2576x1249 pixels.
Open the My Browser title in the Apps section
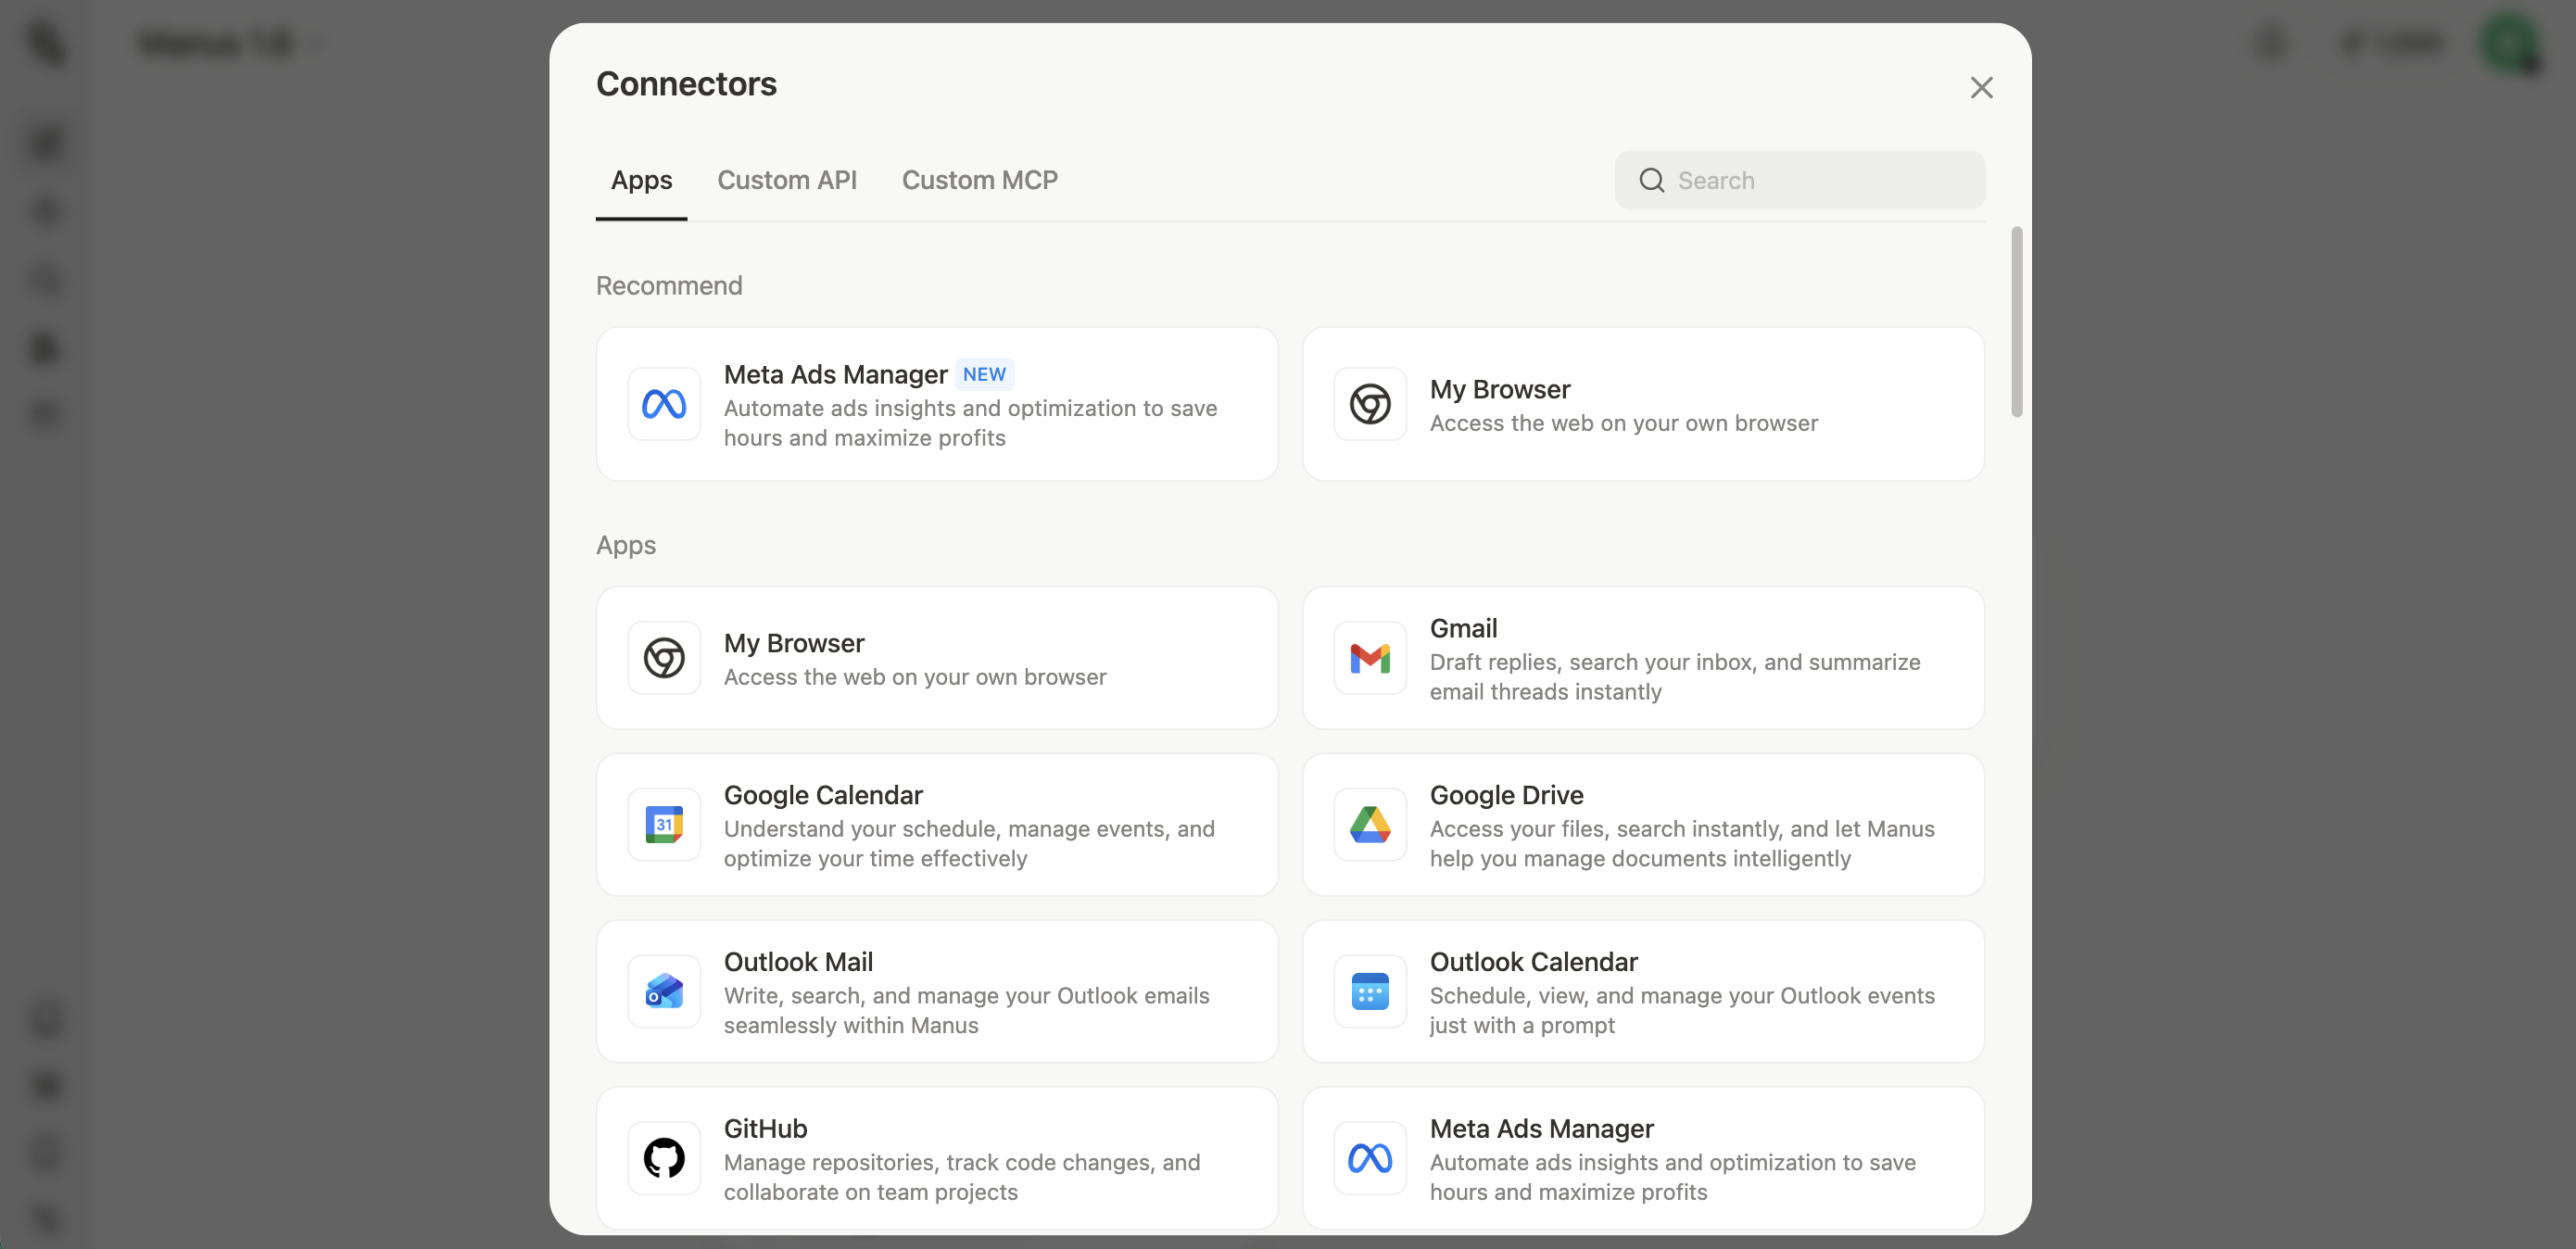pos(793,643)
